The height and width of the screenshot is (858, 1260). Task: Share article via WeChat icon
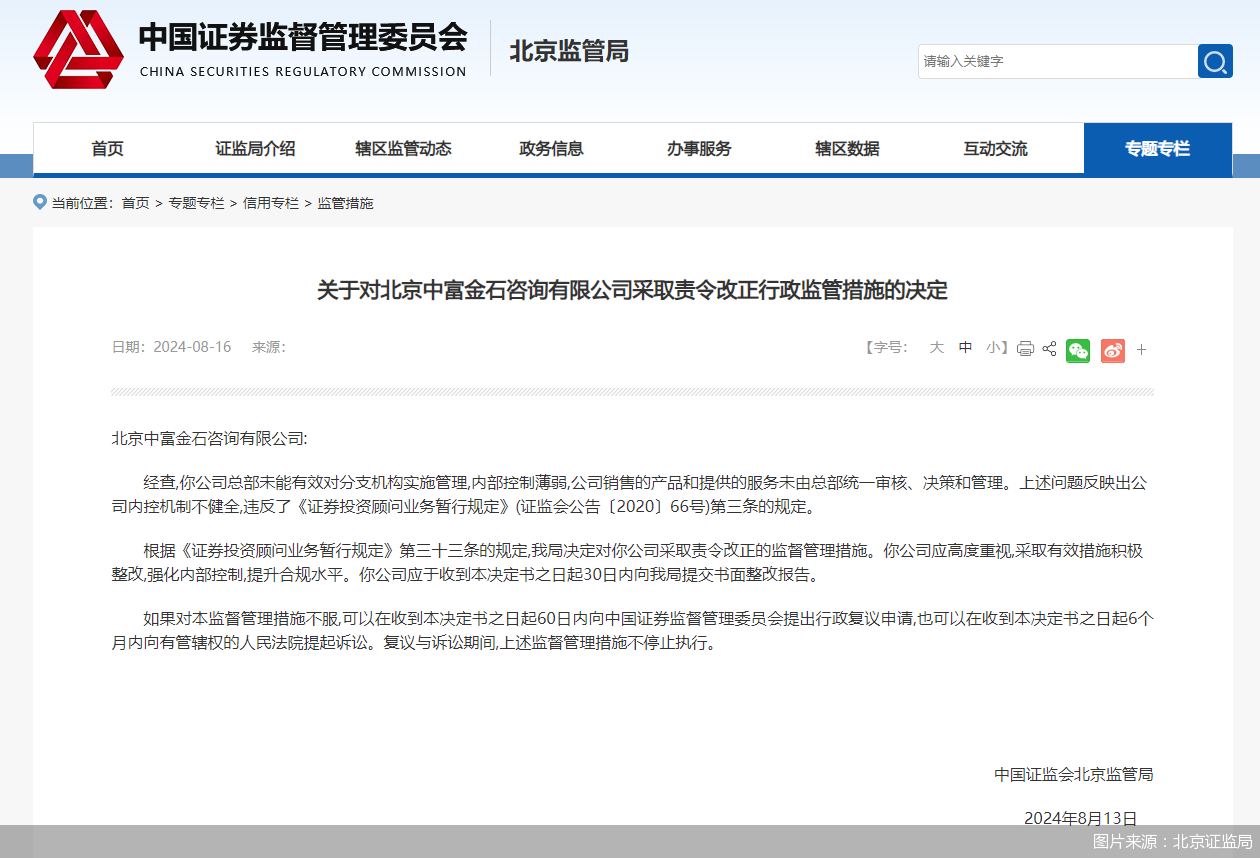[1078, 350]
